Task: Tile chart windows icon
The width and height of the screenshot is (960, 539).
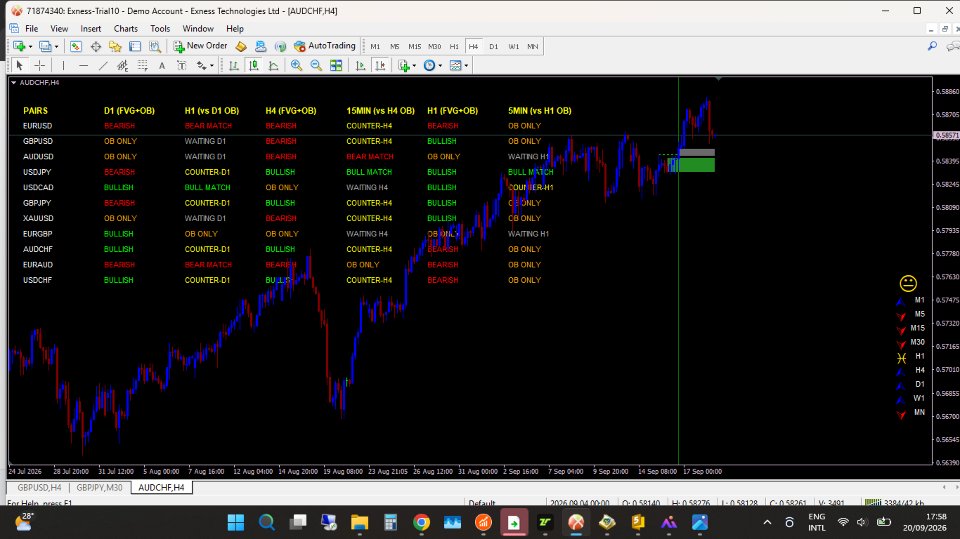Action: [x=336, y=65]
